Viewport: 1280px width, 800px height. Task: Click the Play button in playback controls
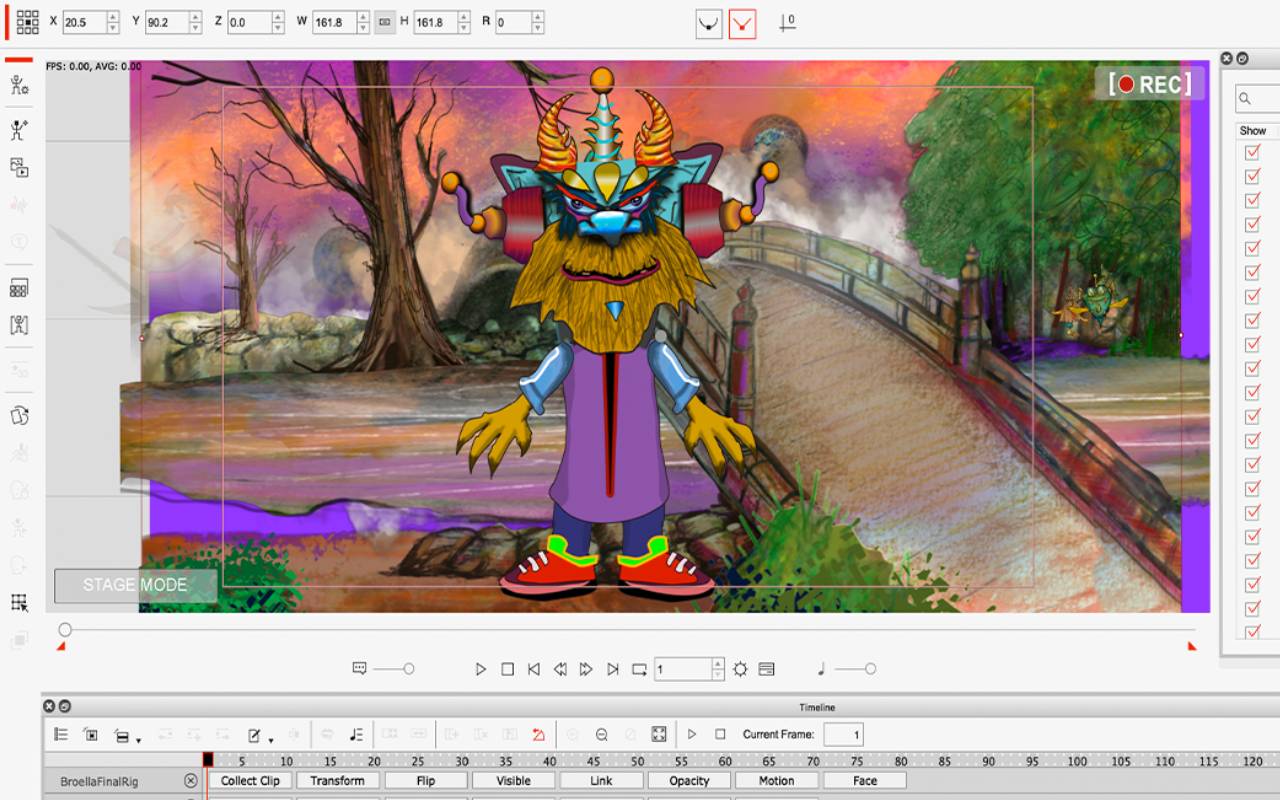coord(481,669)
